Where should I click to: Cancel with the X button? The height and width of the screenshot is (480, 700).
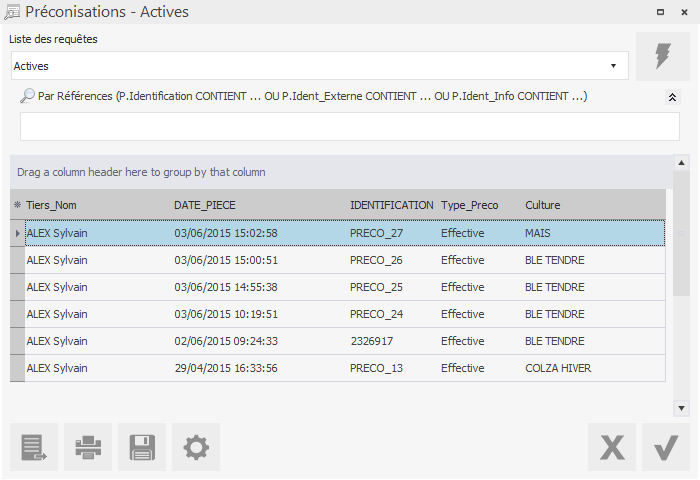click(x=612, y=447)
